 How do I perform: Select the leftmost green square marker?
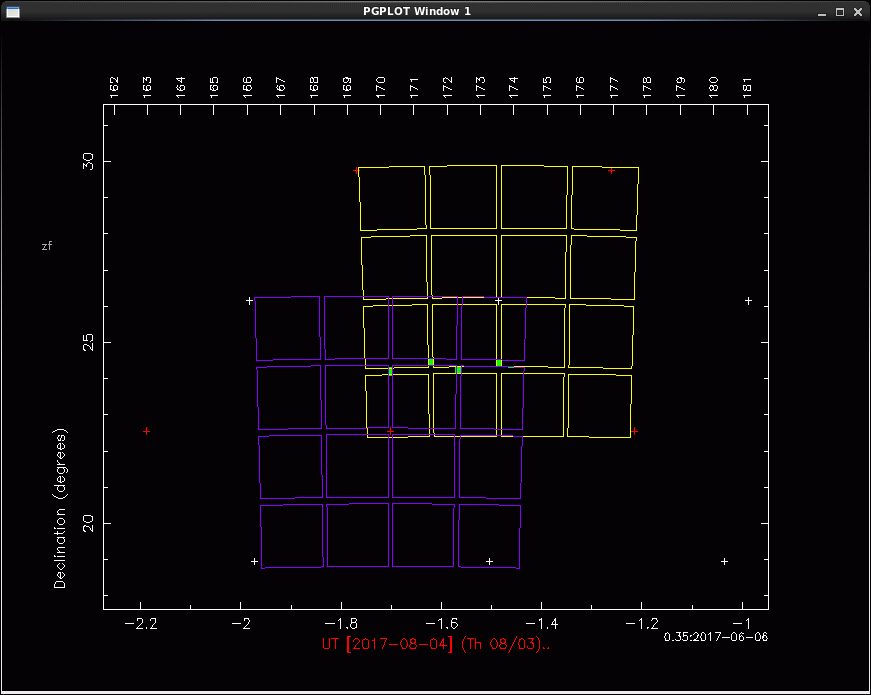click(x=391, y=371)
